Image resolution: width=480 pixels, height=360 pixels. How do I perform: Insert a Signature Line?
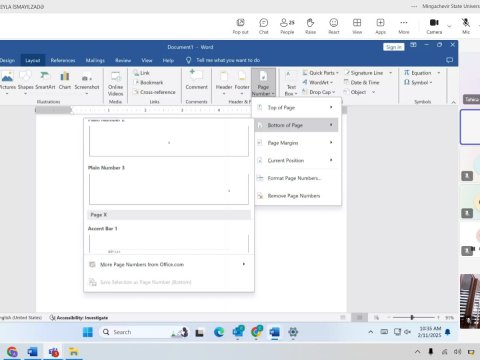pos(363,73)
